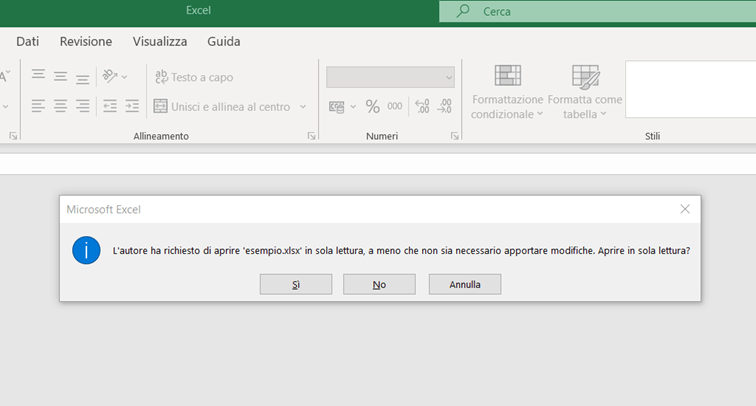This screenshot has height=406, width=756.
Task: Click Annulla to cancel opening
Action: (x=465, y=284)
